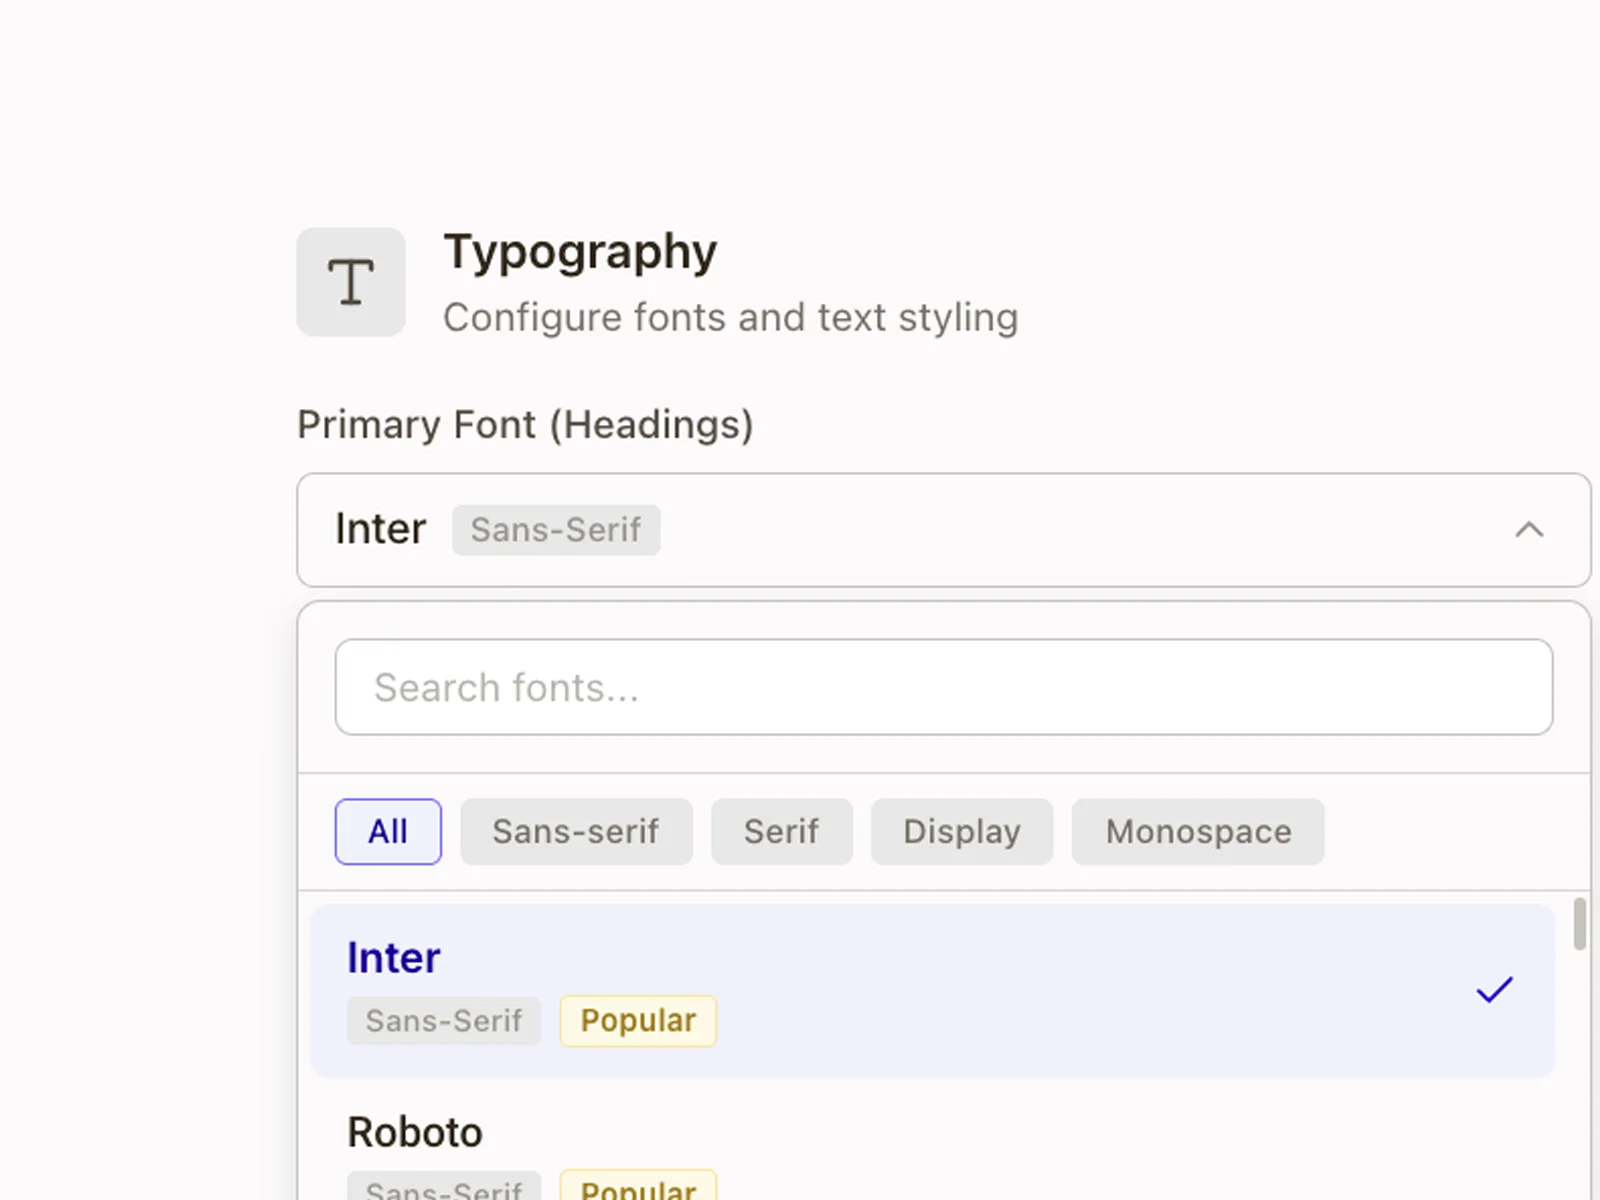Click the Popular badge under Roboto

pyautogui.click(x=638, y=1187)
